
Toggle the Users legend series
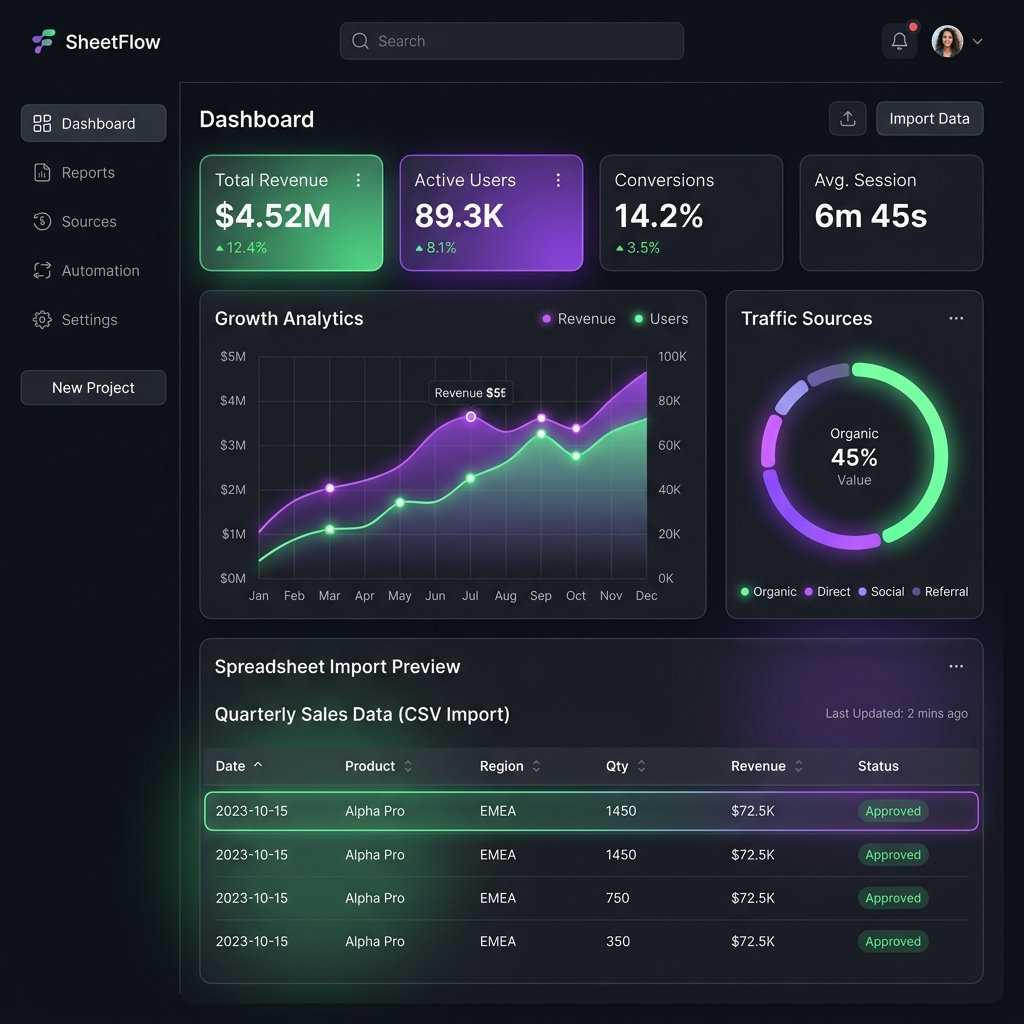point(661,319)
